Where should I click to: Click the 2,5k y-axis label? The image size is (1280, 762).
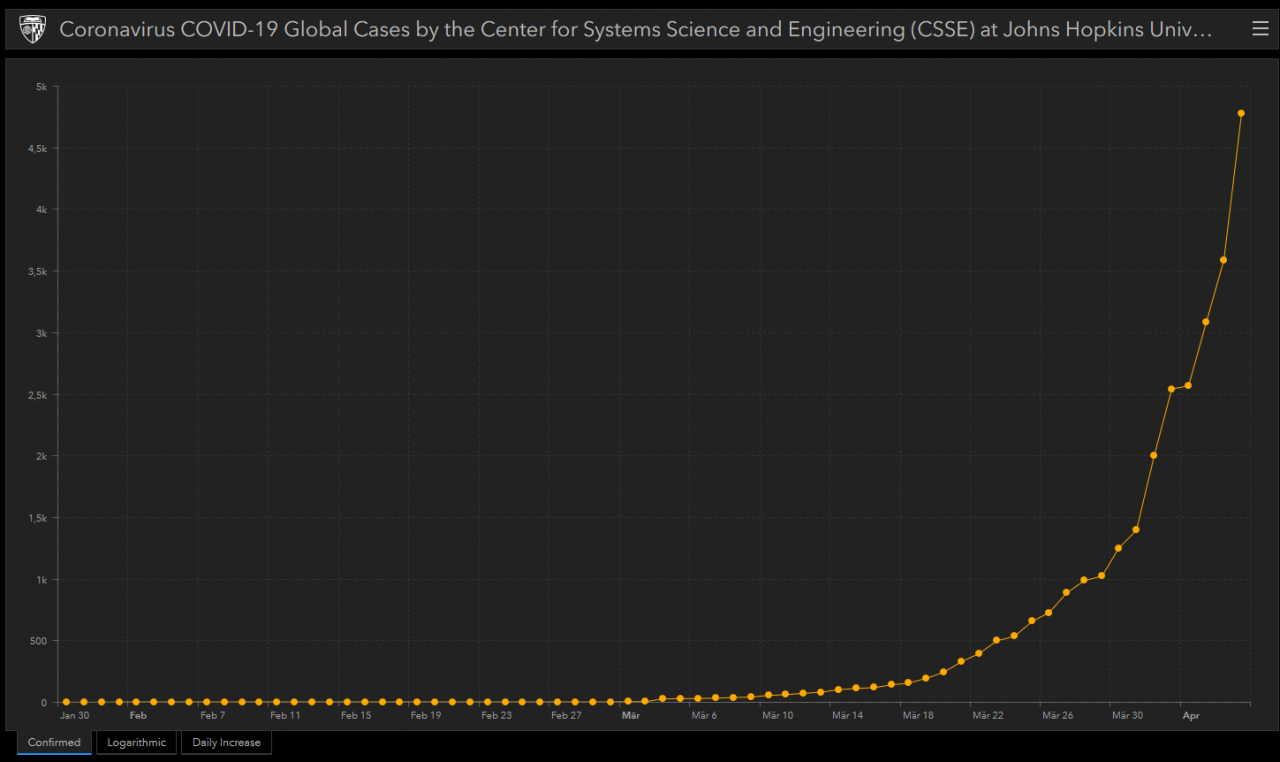pyautogui.click(x=37, y=395)
